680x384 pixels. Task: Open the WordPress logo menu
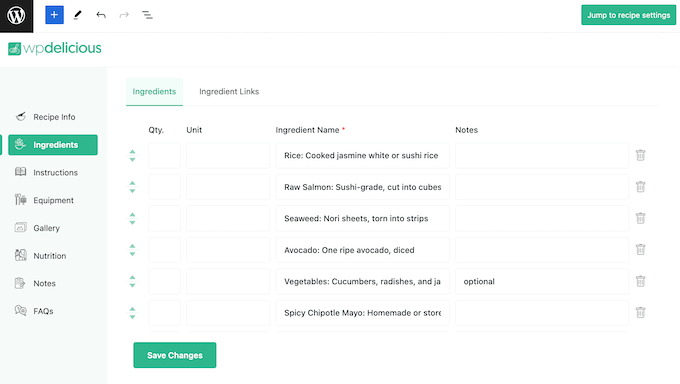16,16
